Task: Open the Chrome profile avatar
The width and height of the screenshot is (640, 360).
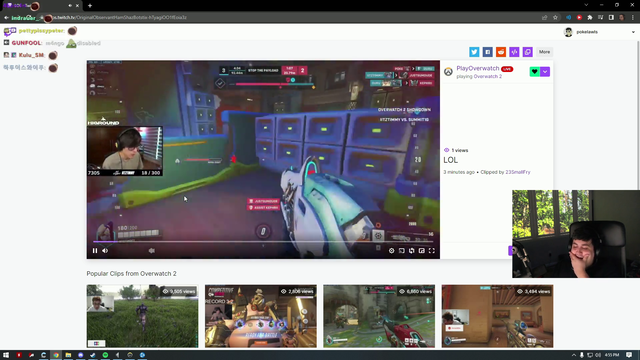Action: point(621,18)
